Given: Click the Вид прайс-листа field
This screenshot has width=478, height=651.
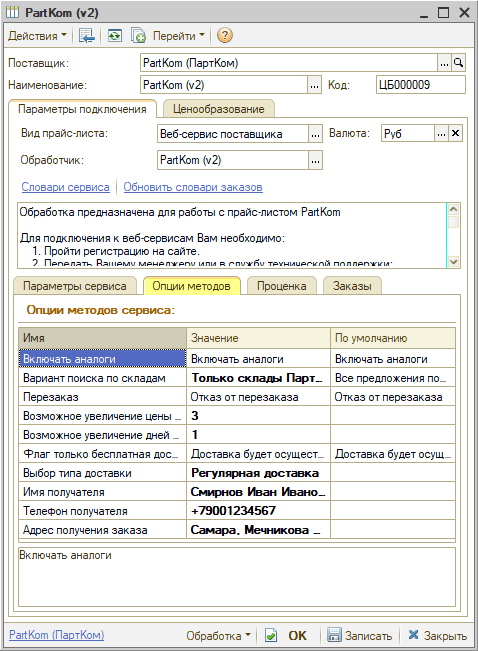Looking at the screenshot, I should coord(233,134).
